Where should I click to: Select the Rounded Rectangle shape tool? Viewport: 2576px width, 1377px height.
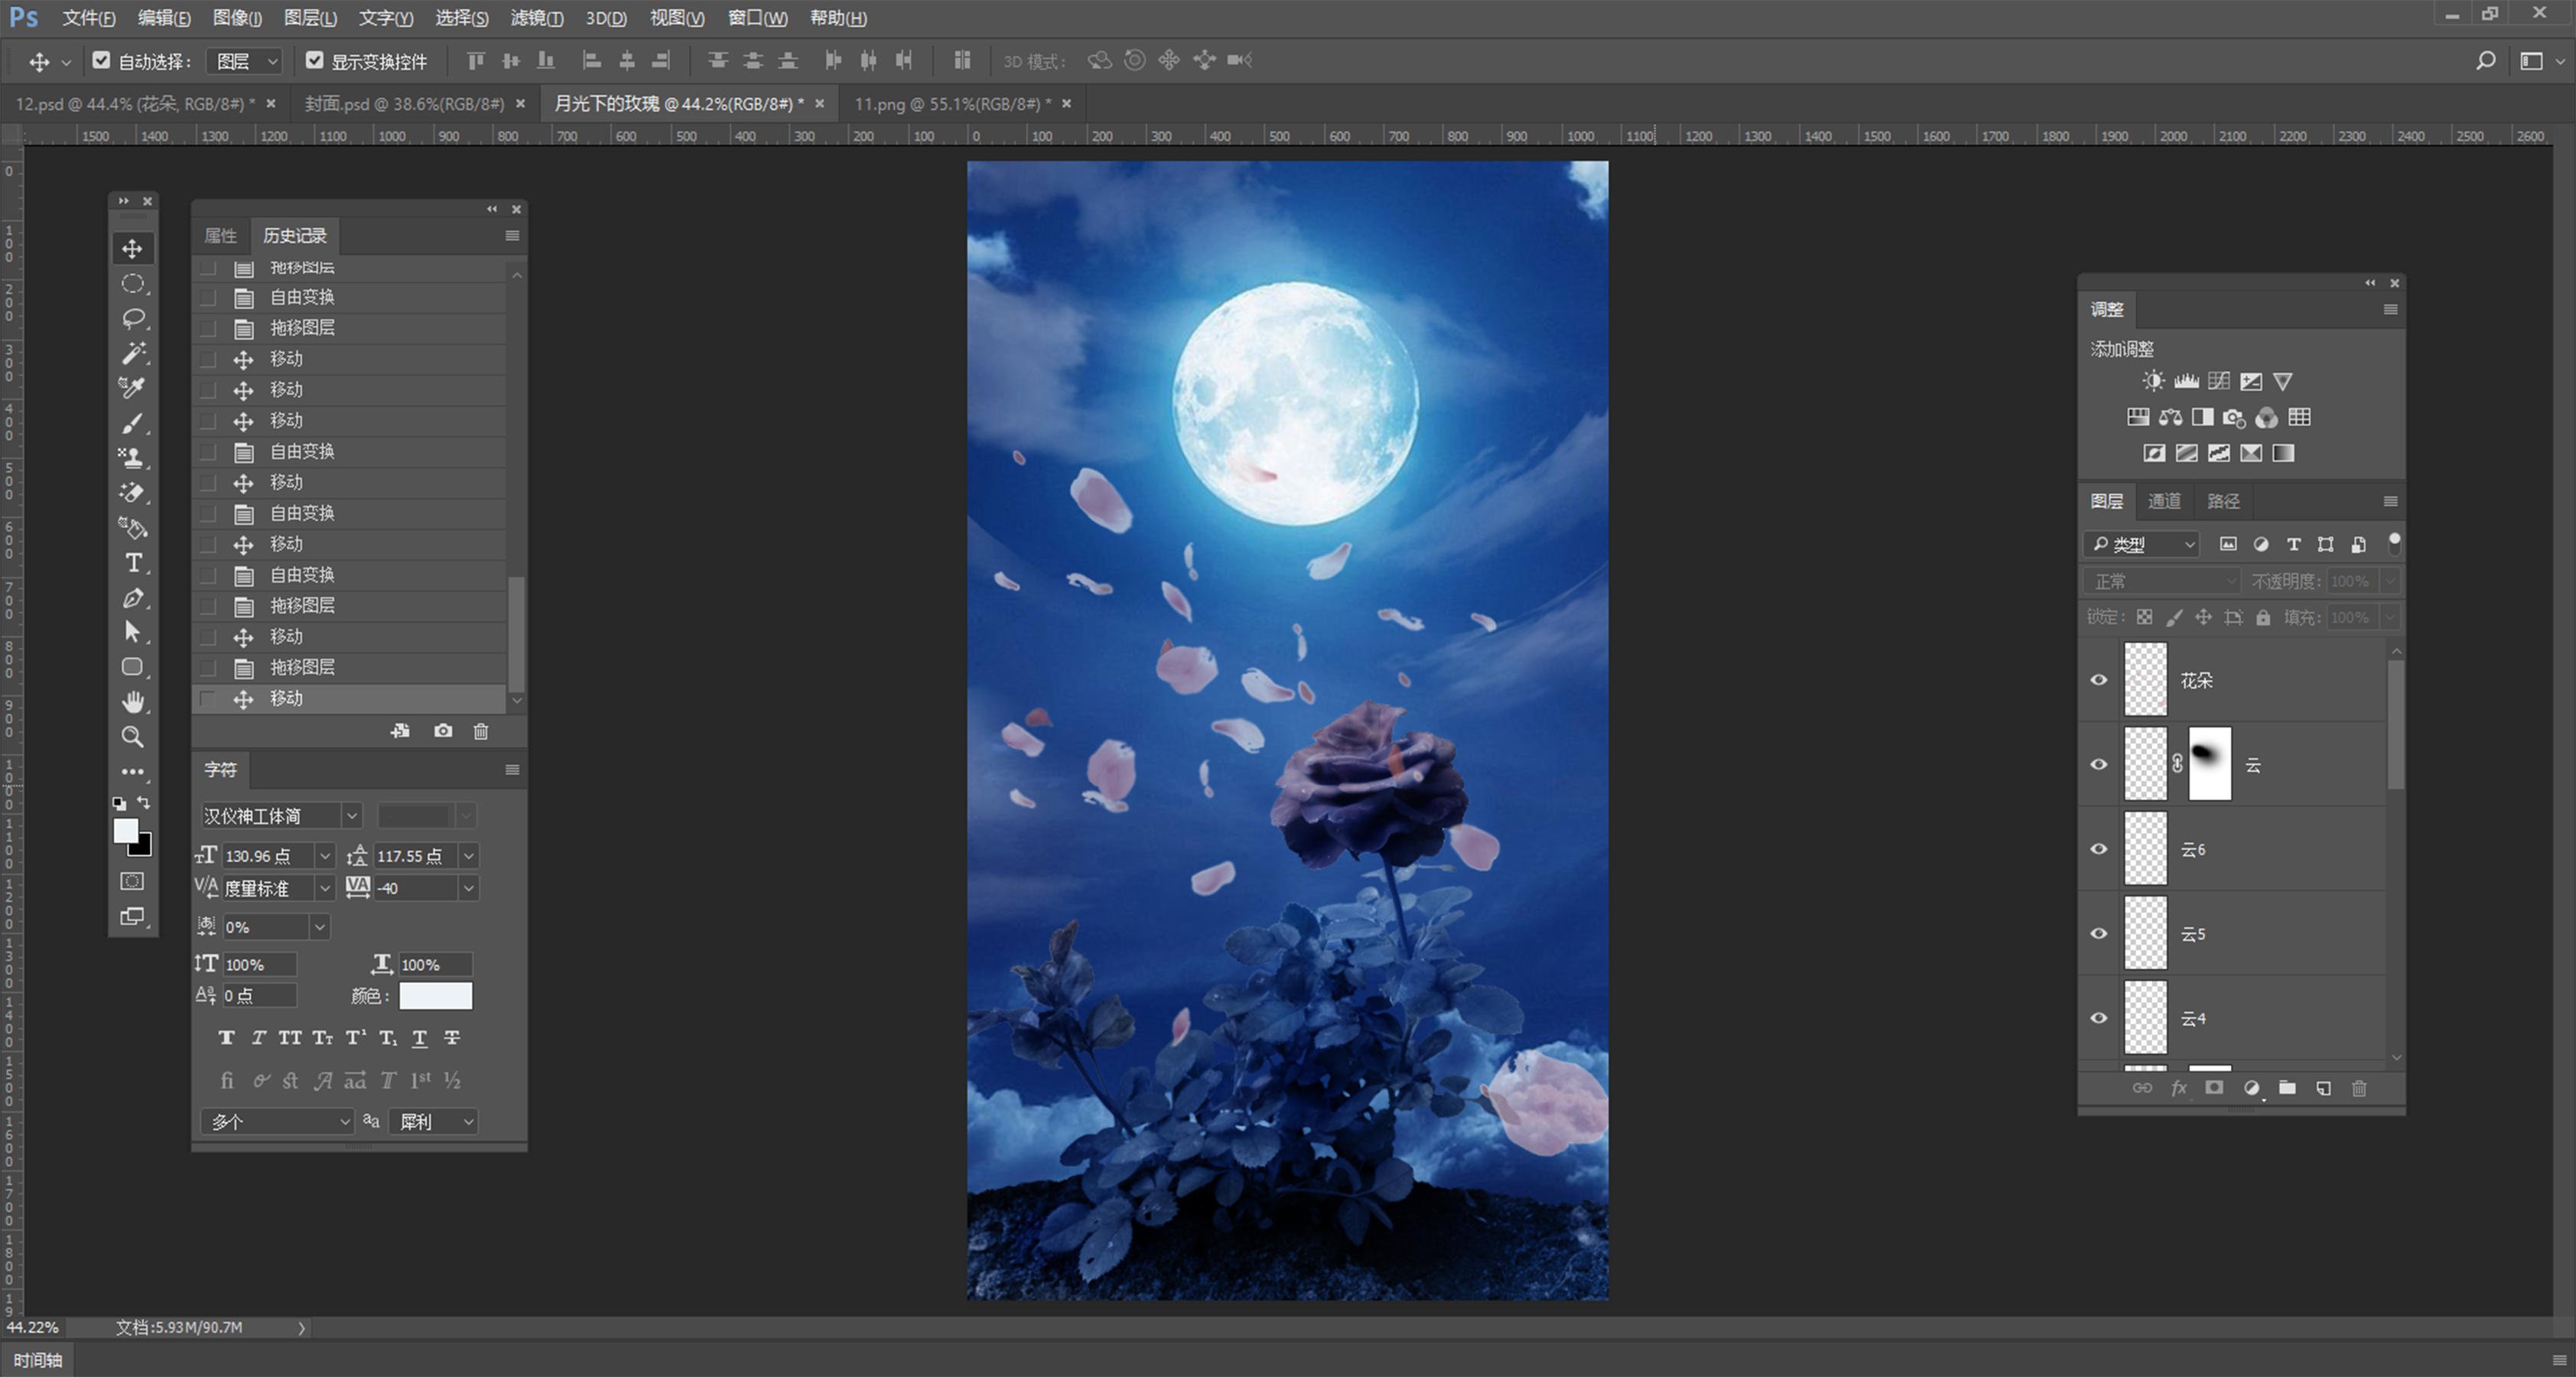pyautogui.click(x=132, y=667)
